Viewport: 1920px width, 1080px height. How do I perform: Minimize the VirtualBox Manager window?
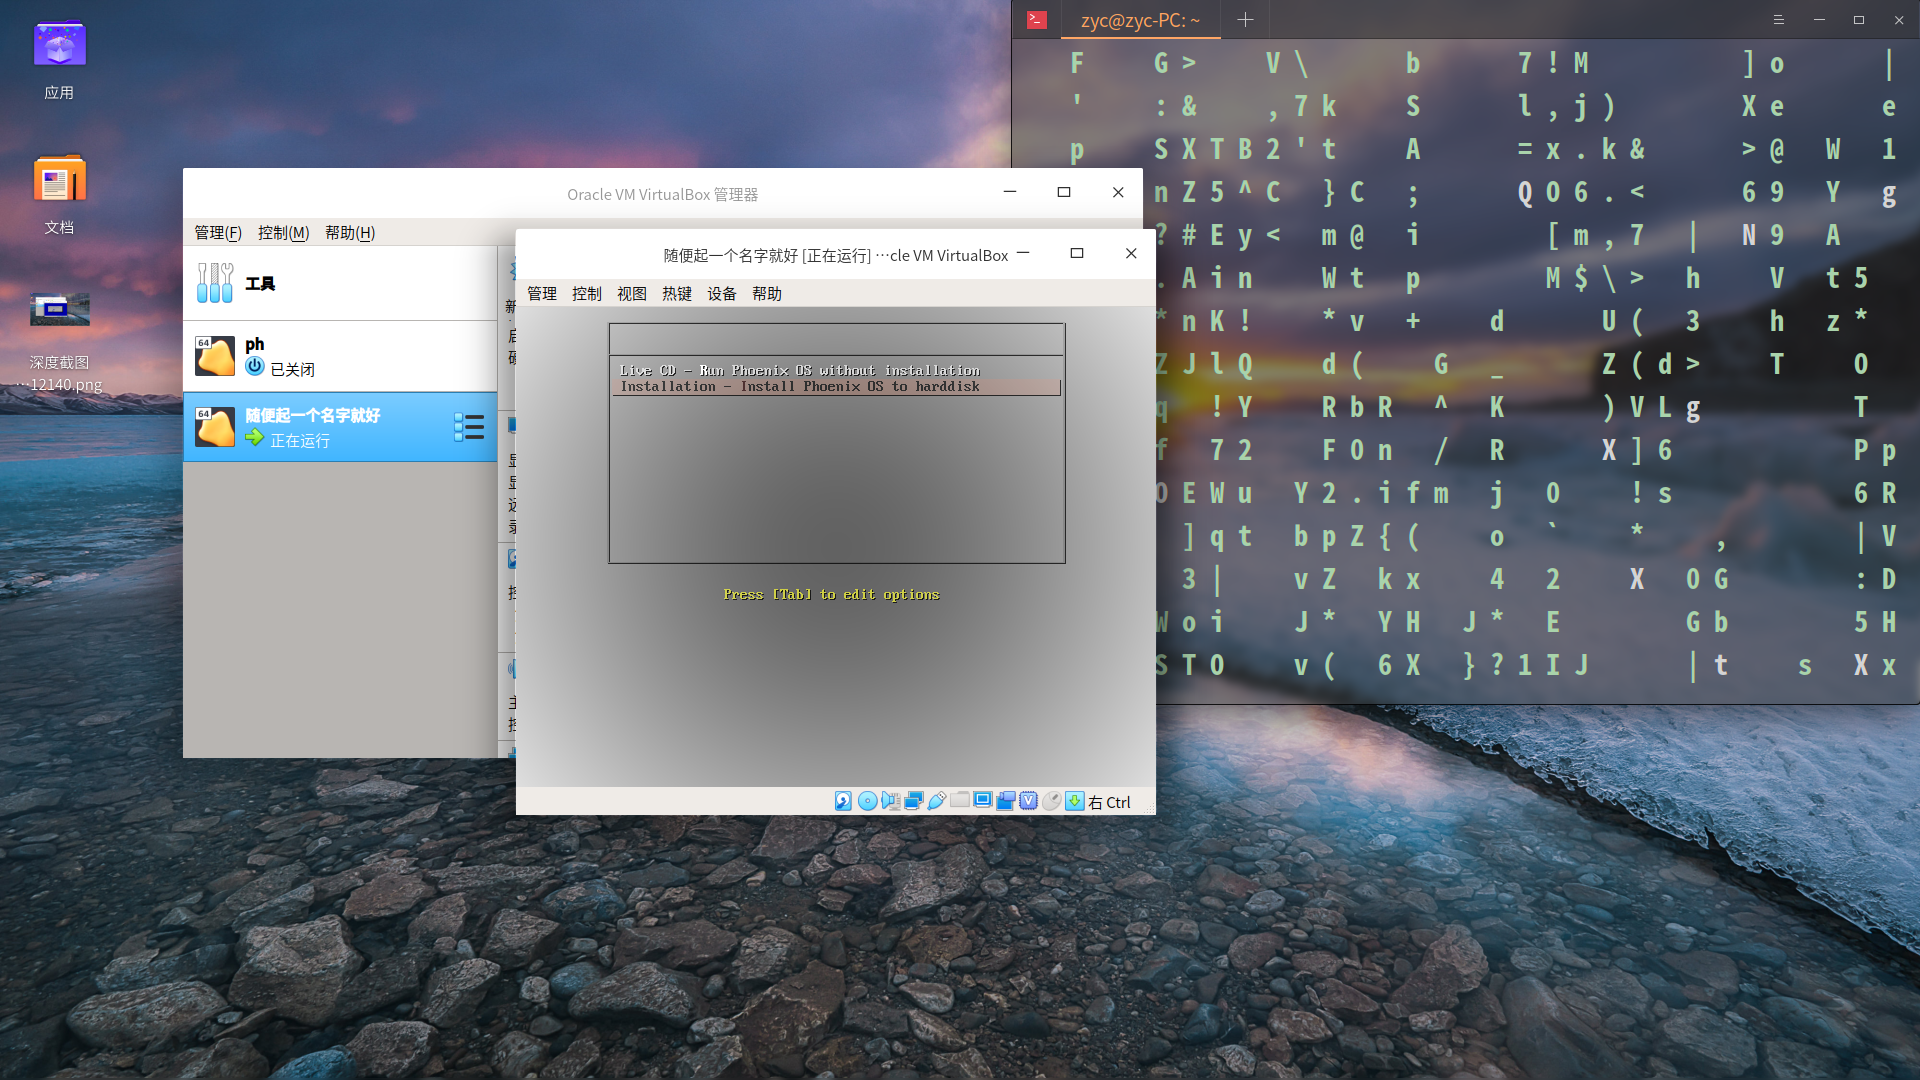[1010, 192]
